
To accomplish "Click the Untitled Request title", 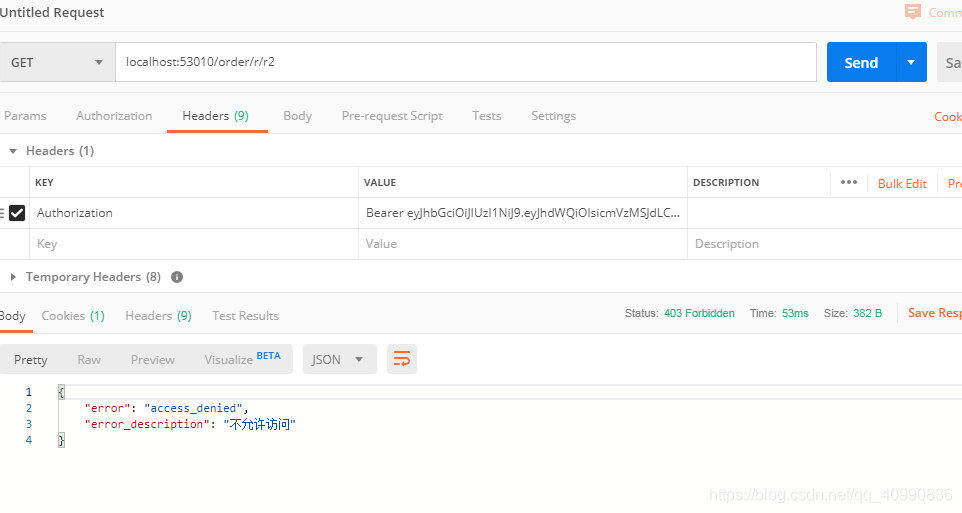I will (x=52, y=12).
